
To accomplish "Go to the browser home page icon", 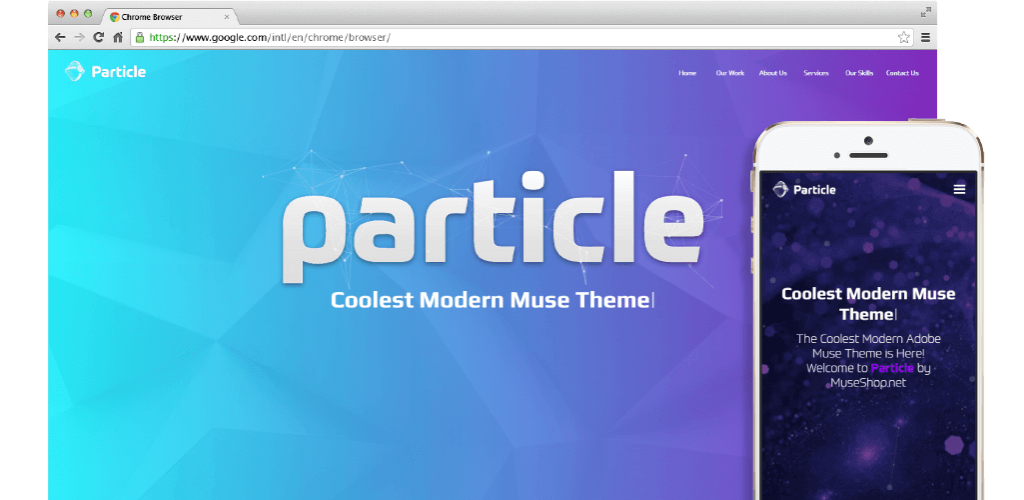I will tap(118, 37).
